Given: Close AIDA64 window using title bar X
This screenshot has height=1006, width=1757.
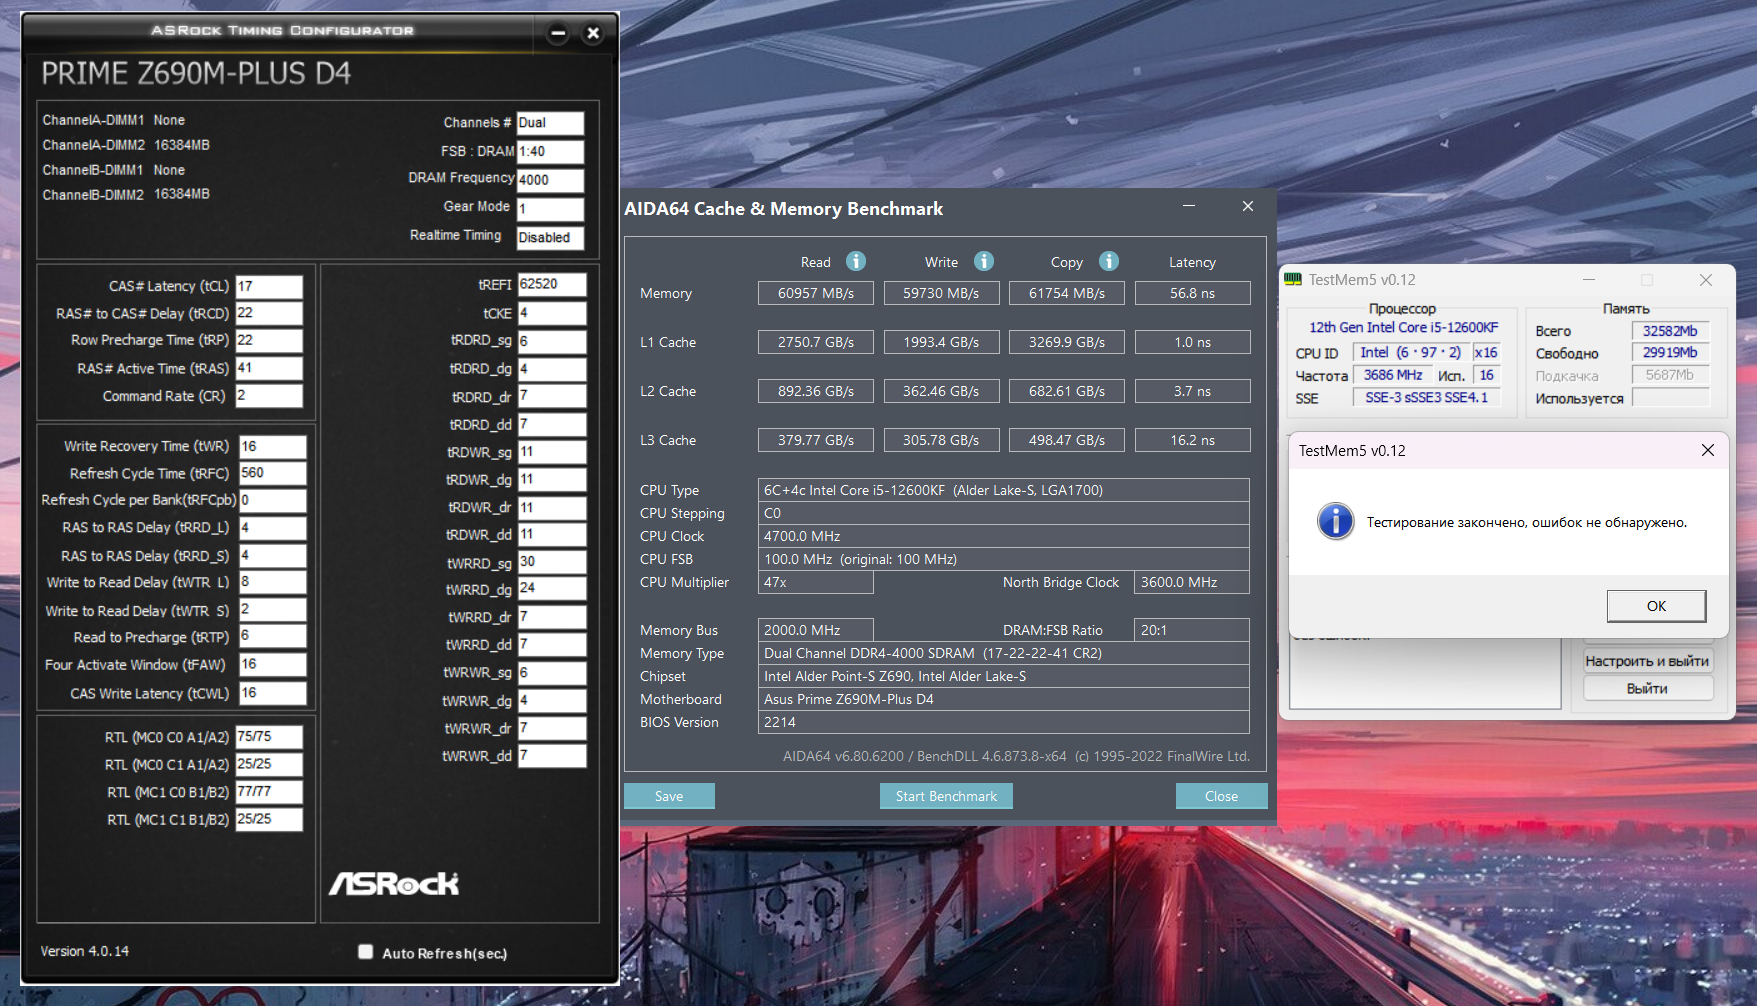Looking at the screenshot, I should pos(1248,206).
